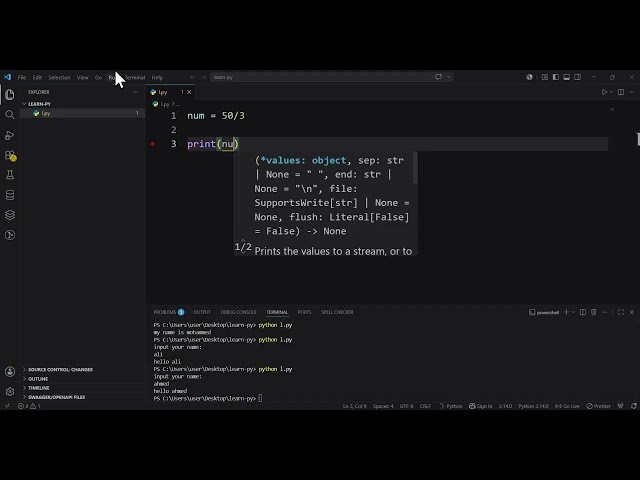Open dropdown beside Run Python File
Viewport: 640px width, 480px height.
tap(611, 92)
